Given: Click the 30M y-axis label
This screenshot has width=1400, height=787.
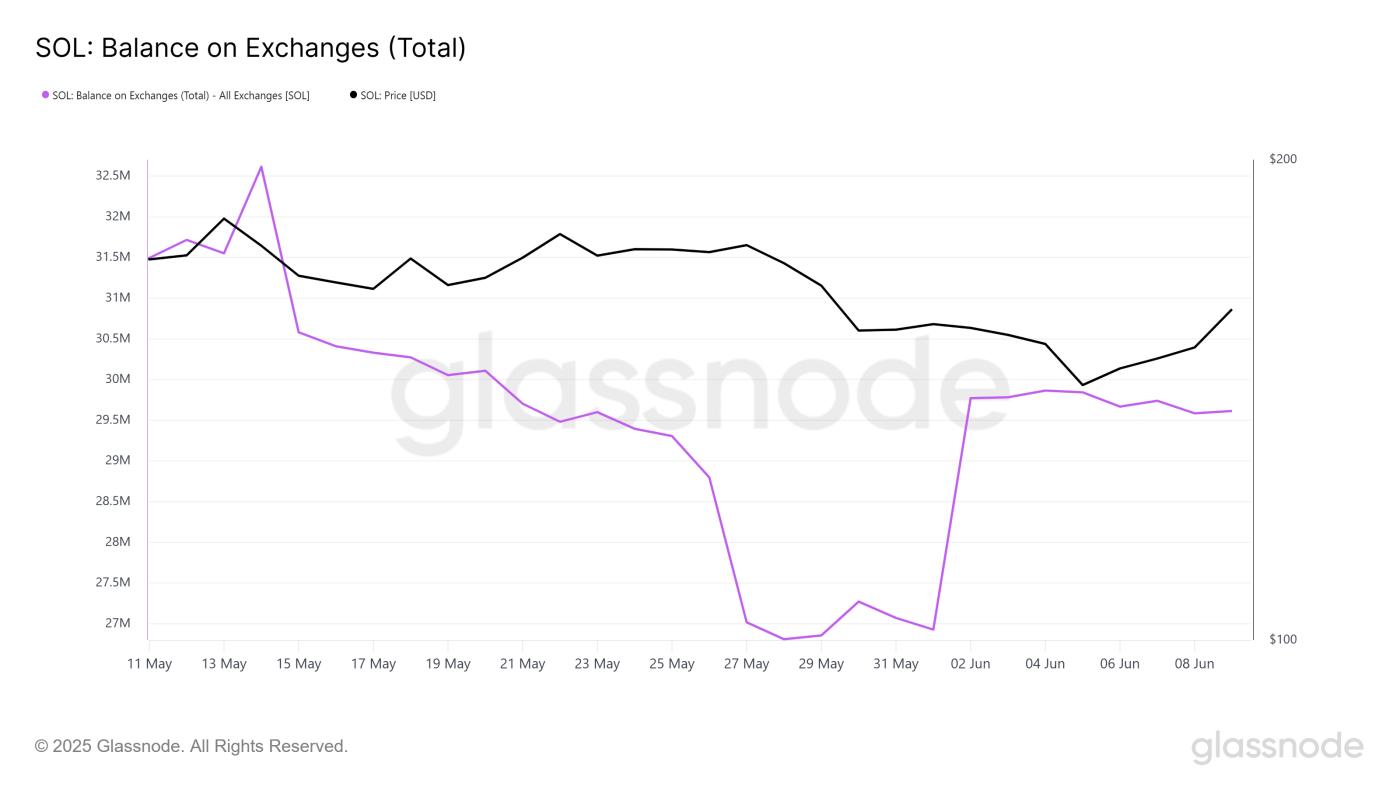Looking at the screenshot, I should 119,379.
